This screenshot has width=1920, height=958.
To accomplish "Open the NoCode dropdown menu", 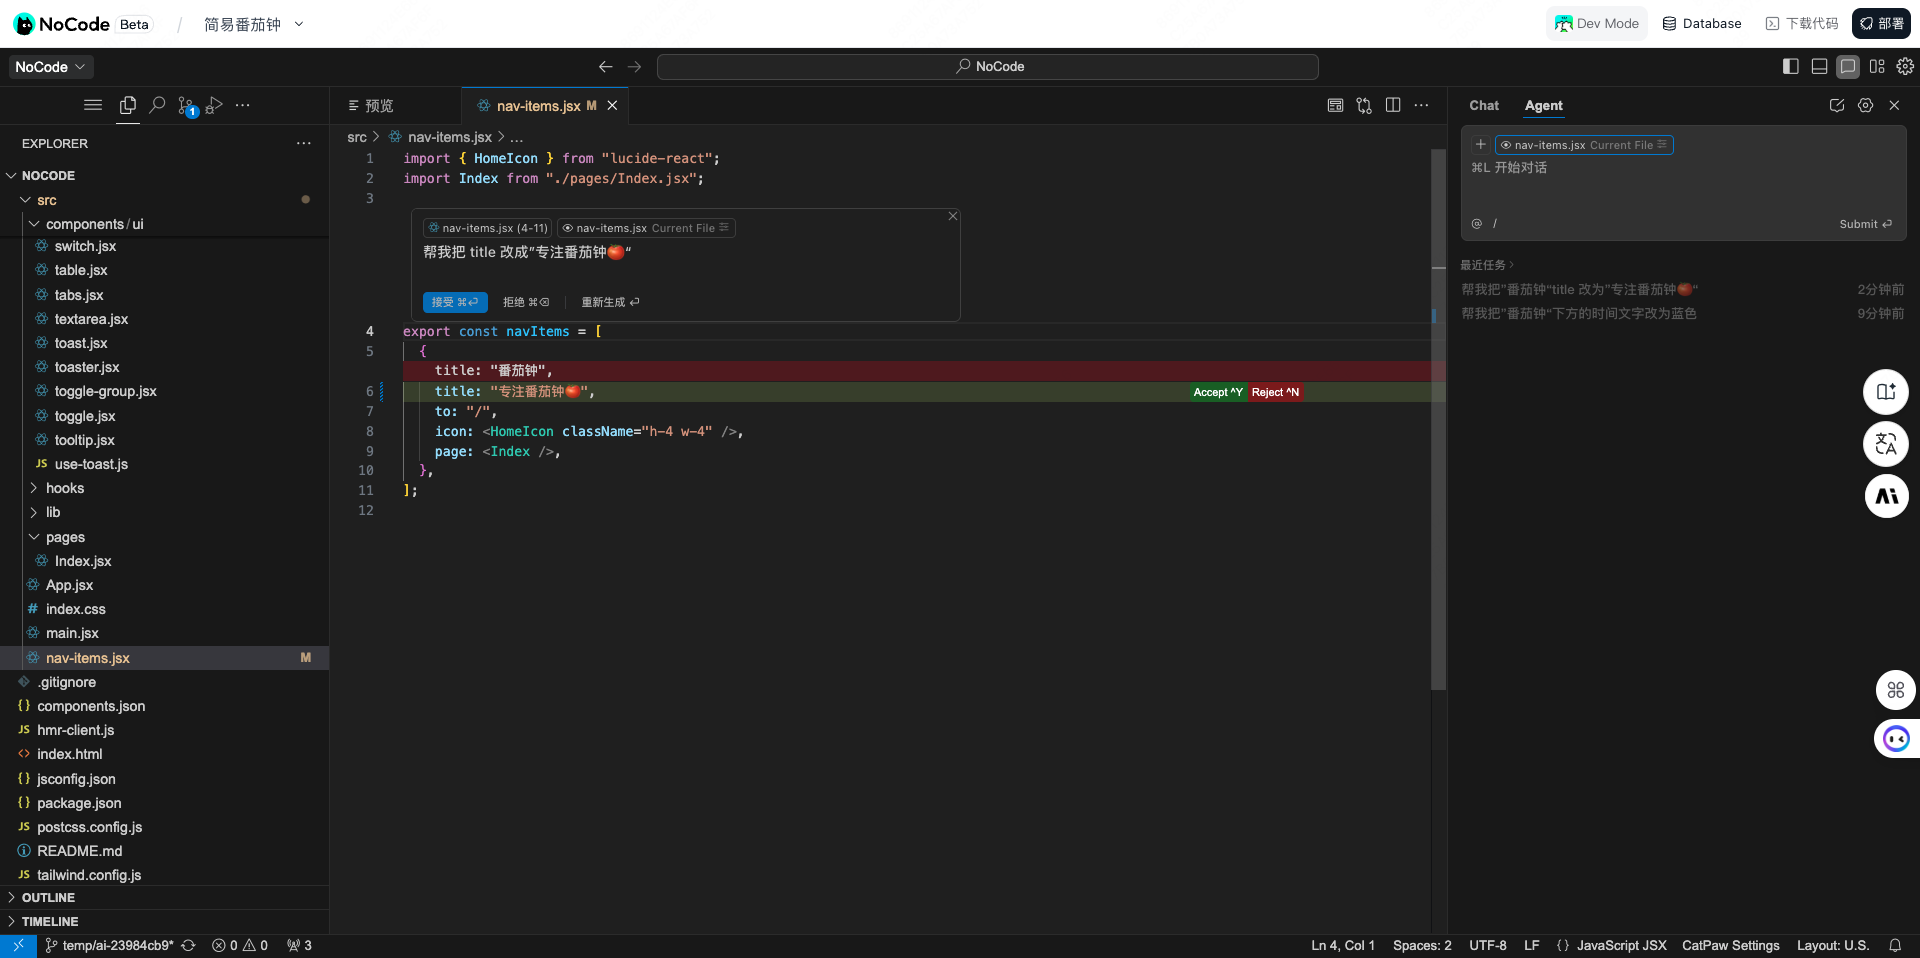I will [x=51, y=67].
